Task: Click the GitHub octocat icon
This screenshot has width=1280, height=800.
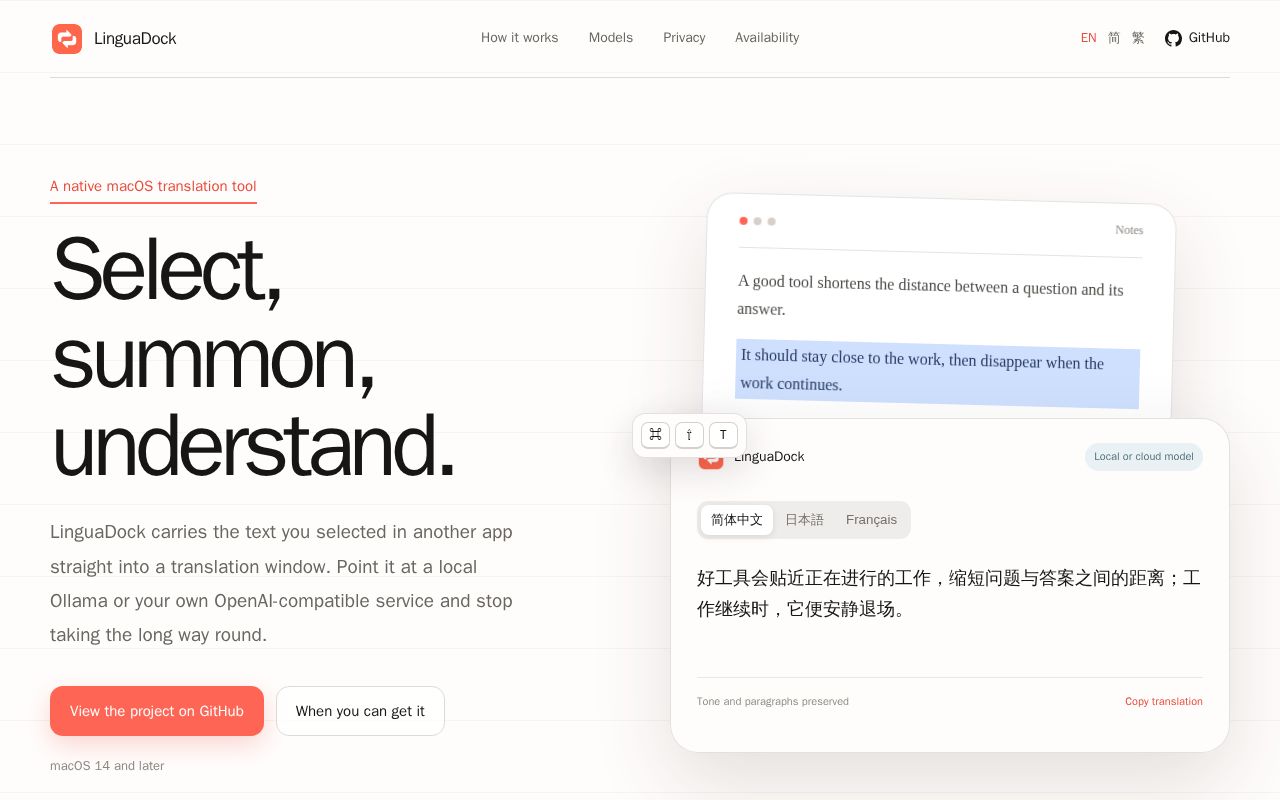Action: [x=1173, y=38]
